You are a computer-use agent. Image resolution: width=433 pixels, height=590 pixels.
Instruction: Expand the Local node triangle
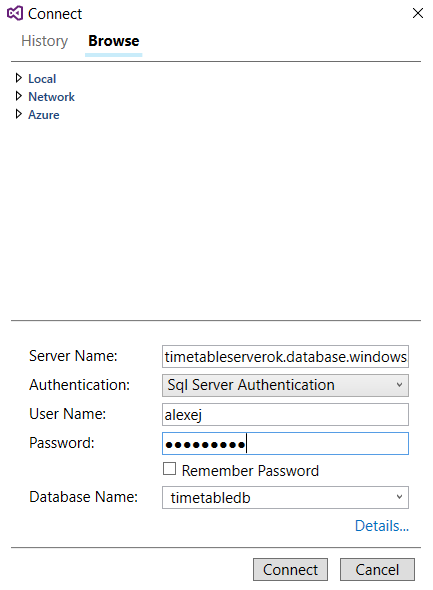[18, 78]
